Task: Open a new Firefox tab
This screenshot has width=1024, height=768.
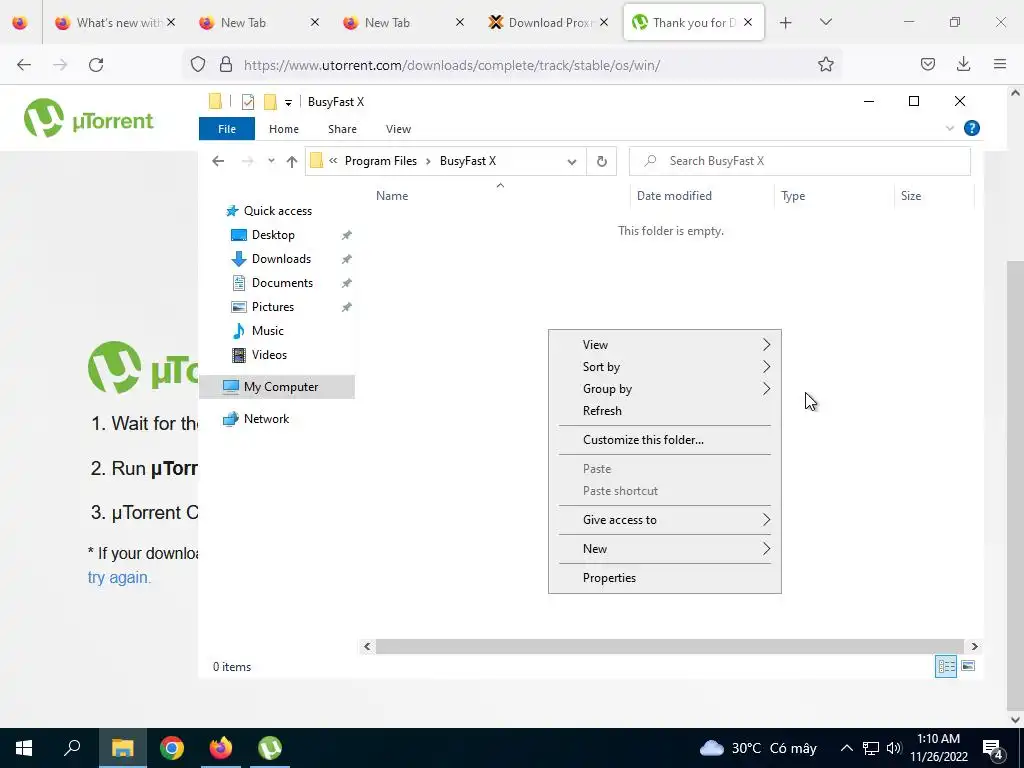Action: pos(786,23)
